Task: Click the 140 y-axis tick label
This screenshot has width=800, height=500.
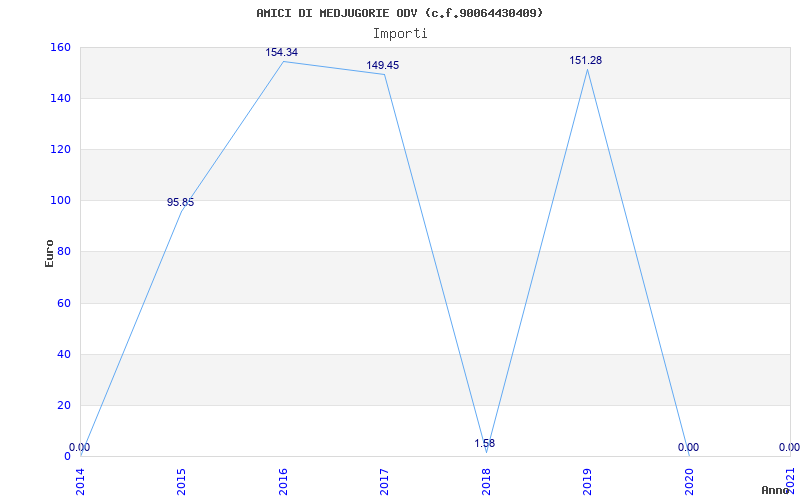Action: [60, 98]
